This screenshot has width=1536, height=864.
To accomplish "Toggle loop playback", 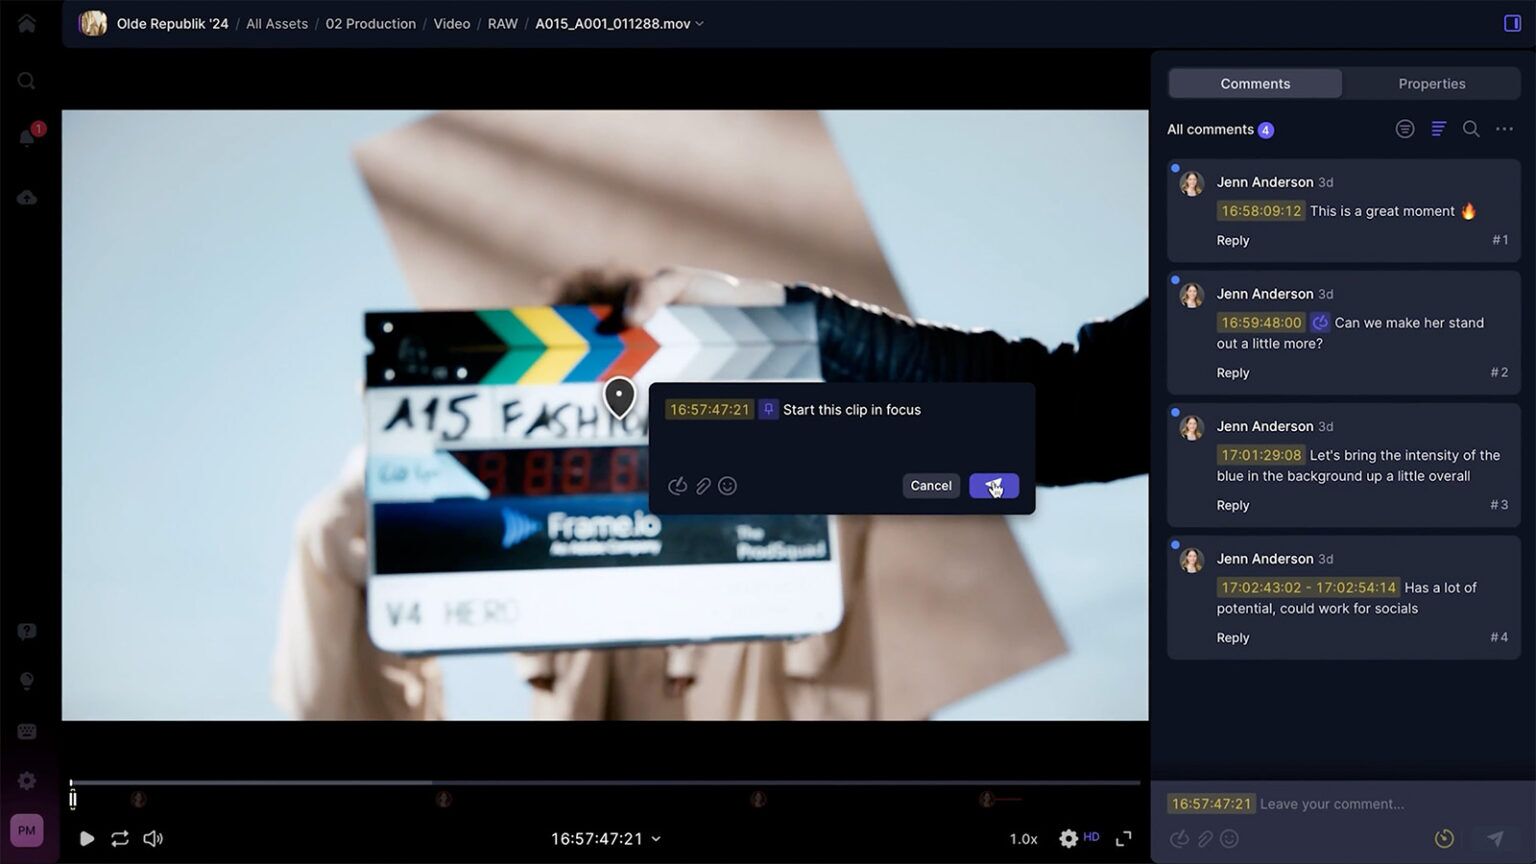I will point(119,838).
